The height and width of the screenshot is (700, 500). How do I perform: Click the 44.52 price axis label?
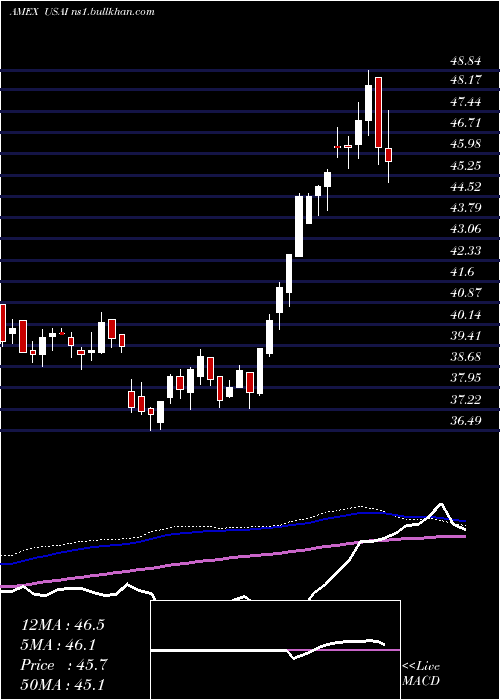click(465, 187)
